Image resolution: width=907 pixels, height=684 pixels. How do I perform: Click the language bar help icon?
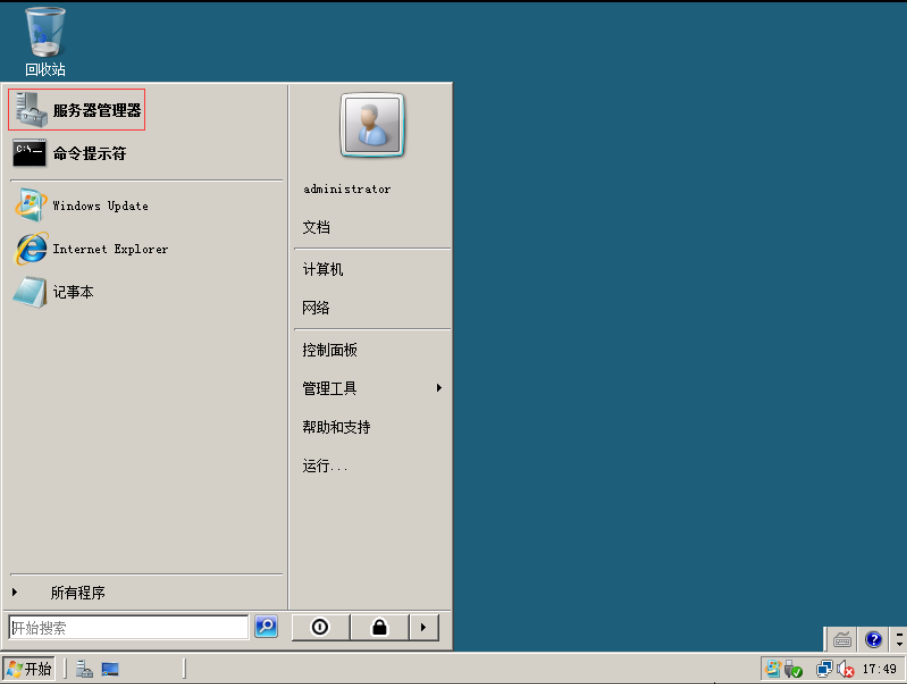point(873,639)
